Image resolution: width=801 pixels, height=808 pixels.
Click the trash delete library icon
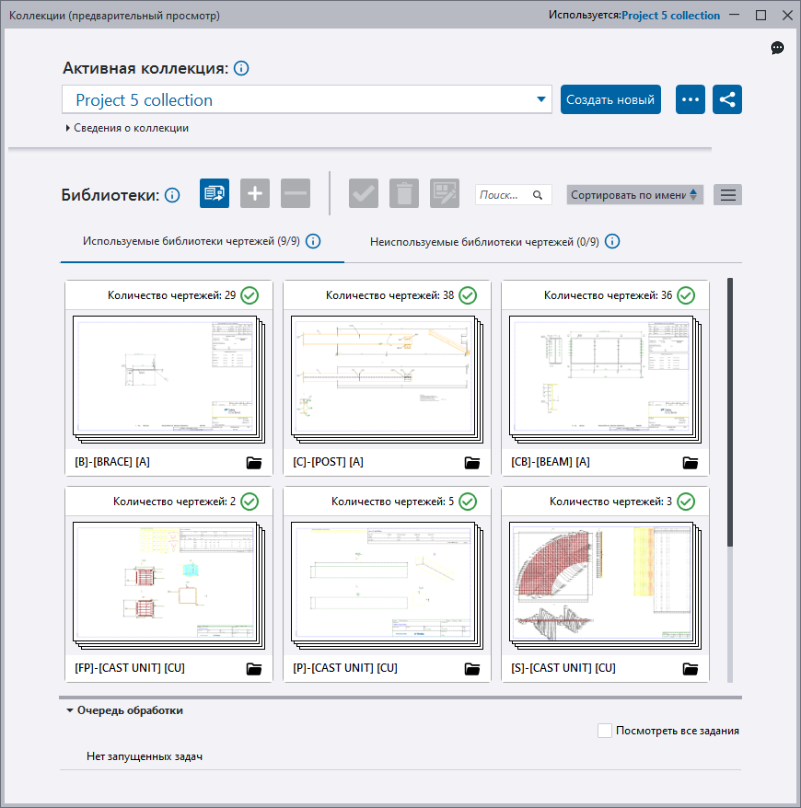pyautogui.click(x=404, y=194)
